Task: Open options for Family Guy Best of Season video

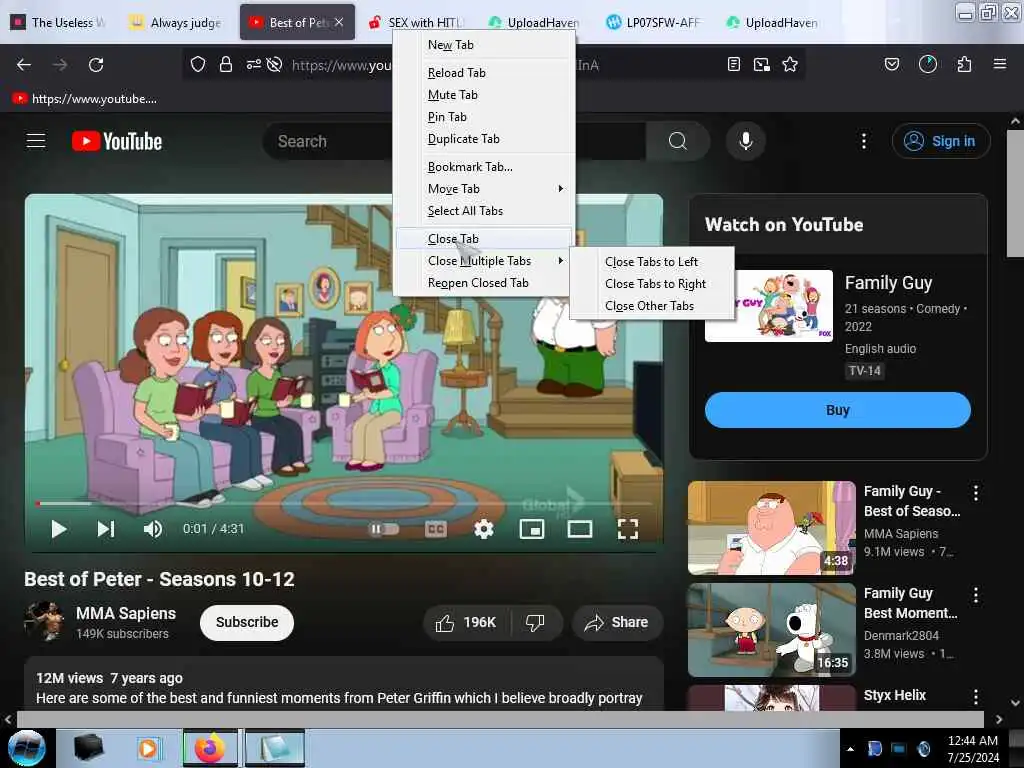Action: coord(976,492)
